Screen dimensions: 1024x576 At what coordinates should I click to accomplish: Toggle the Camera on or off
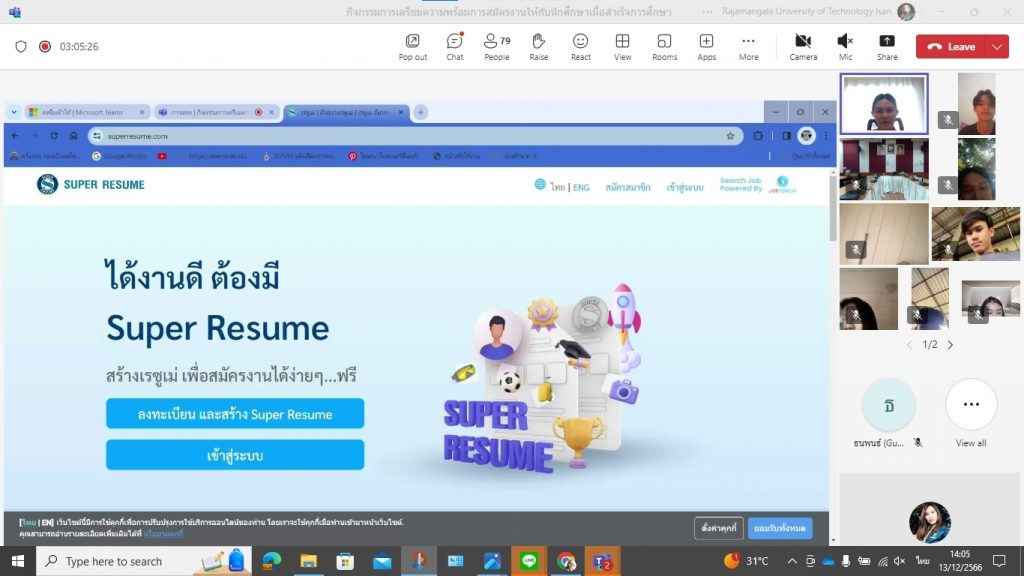[x=803, y=46]
